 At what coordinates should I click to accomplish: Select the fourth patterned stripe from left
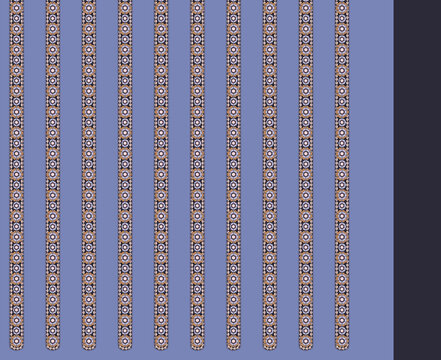[x=125, y=175]
